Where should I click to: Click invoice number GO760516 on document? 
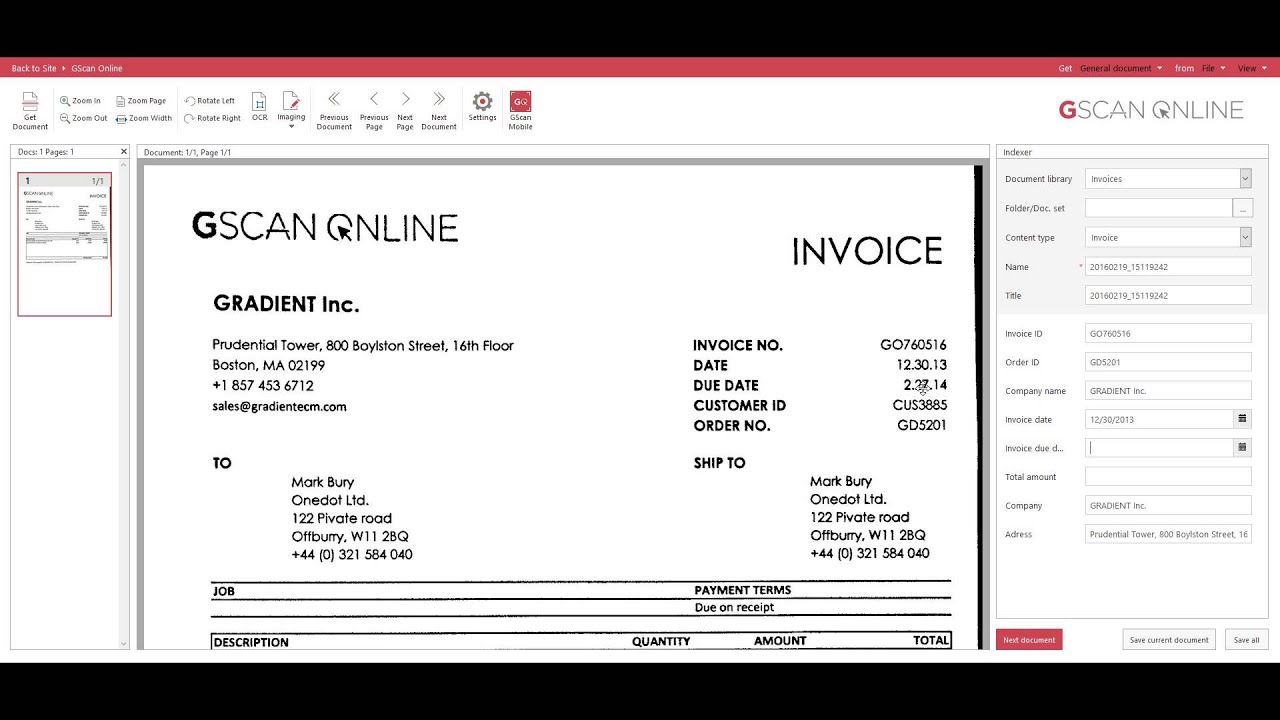[x=913, y=345]
